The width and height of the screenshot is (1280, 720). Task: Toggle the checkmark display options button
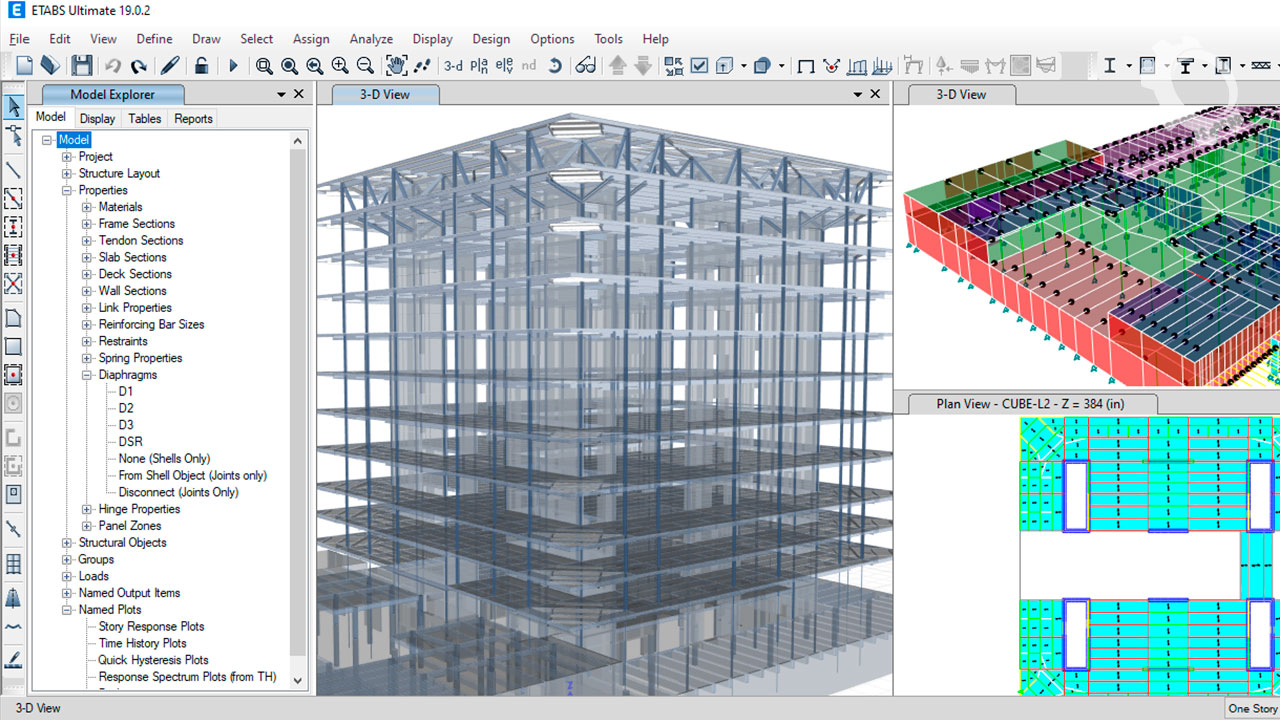point(699,66)
